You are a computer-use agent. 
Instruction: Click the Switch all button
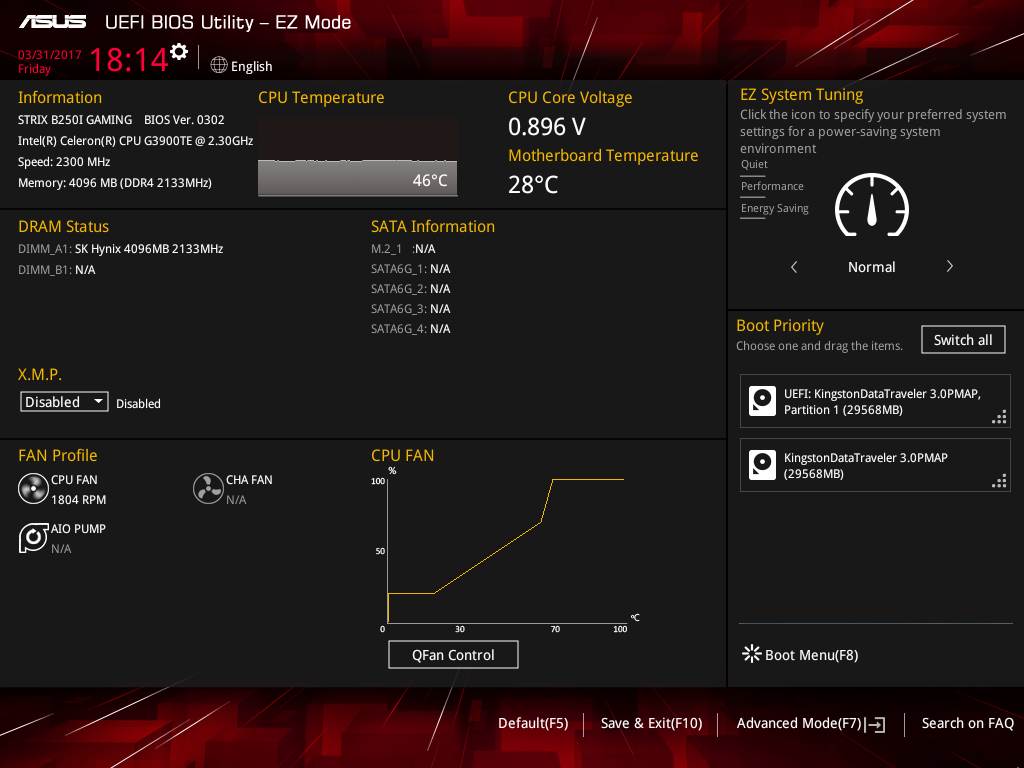click(963, 340)
